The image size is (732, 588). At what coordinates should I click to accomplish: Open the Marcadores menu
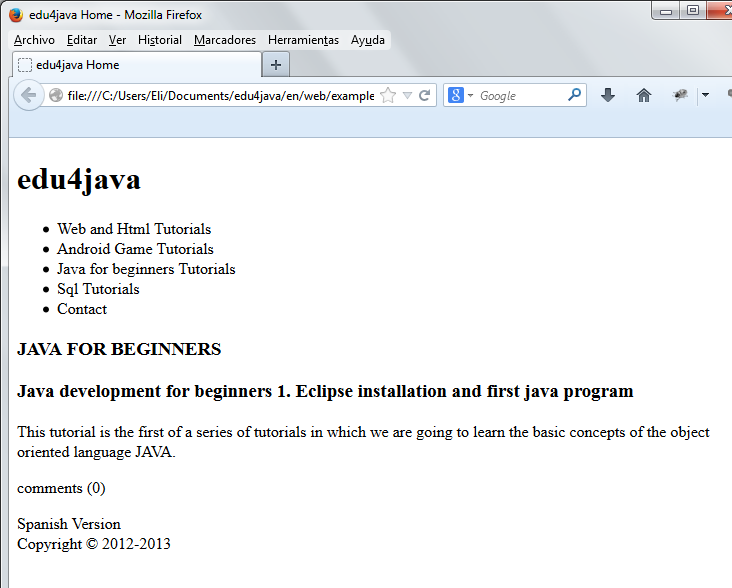coord(225,40)
